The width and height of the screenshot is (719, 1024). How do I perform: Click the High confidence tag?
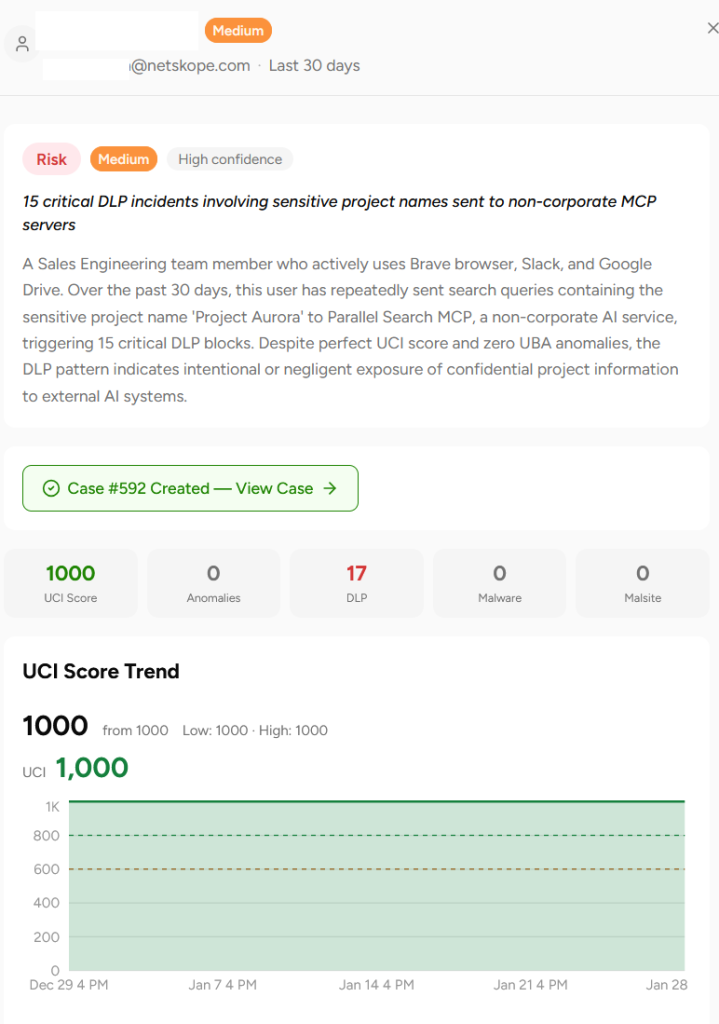(230, 159)
